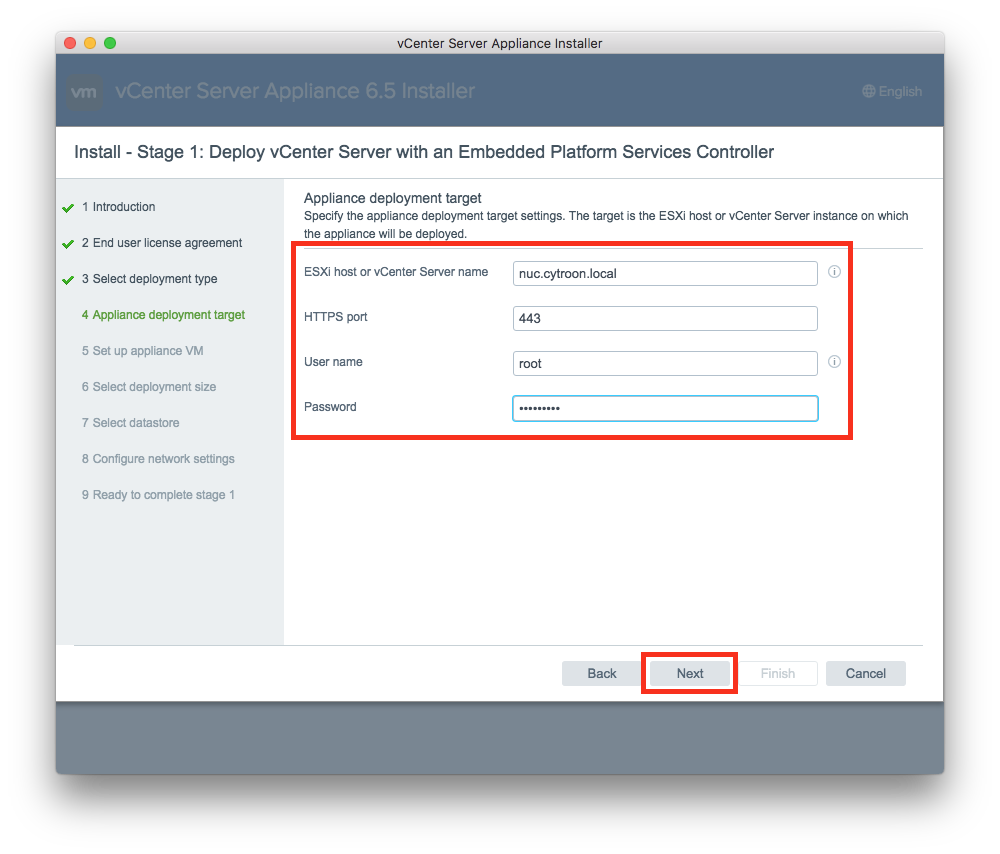Click the checkmark next to Select deployment type

pos(68,280)
